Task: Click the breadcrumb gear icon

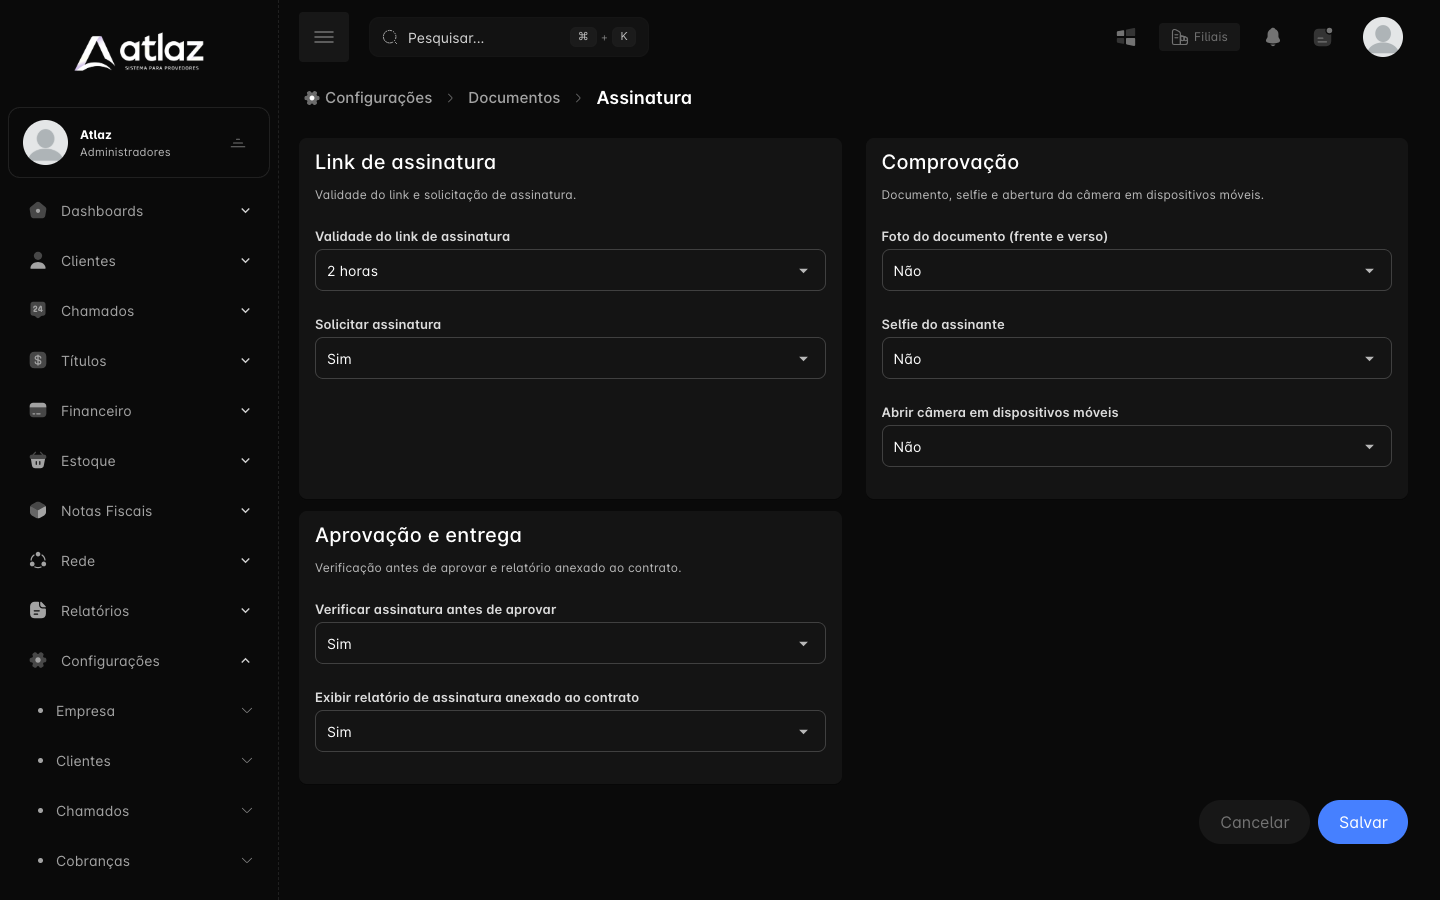Action: pos(312,97)
